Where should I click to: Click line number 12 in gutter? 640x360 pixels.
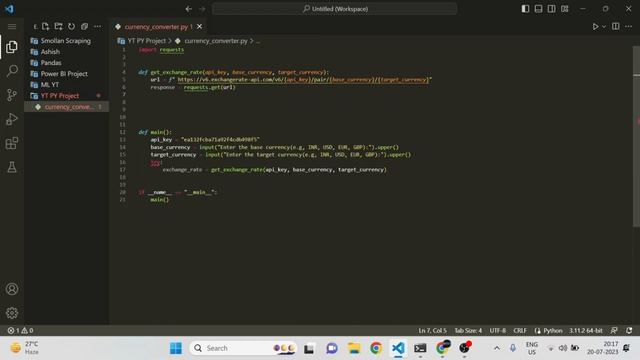(122, 132)
